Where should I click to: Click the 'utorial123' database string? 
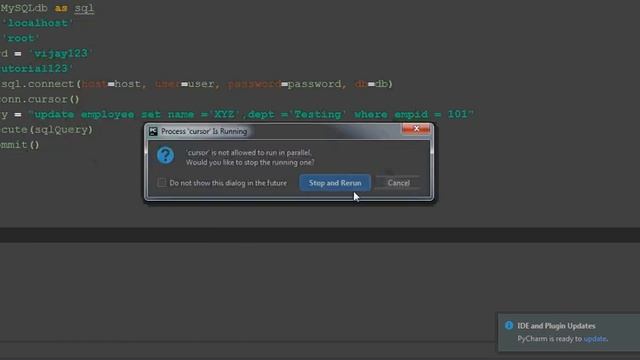[36, 69]
